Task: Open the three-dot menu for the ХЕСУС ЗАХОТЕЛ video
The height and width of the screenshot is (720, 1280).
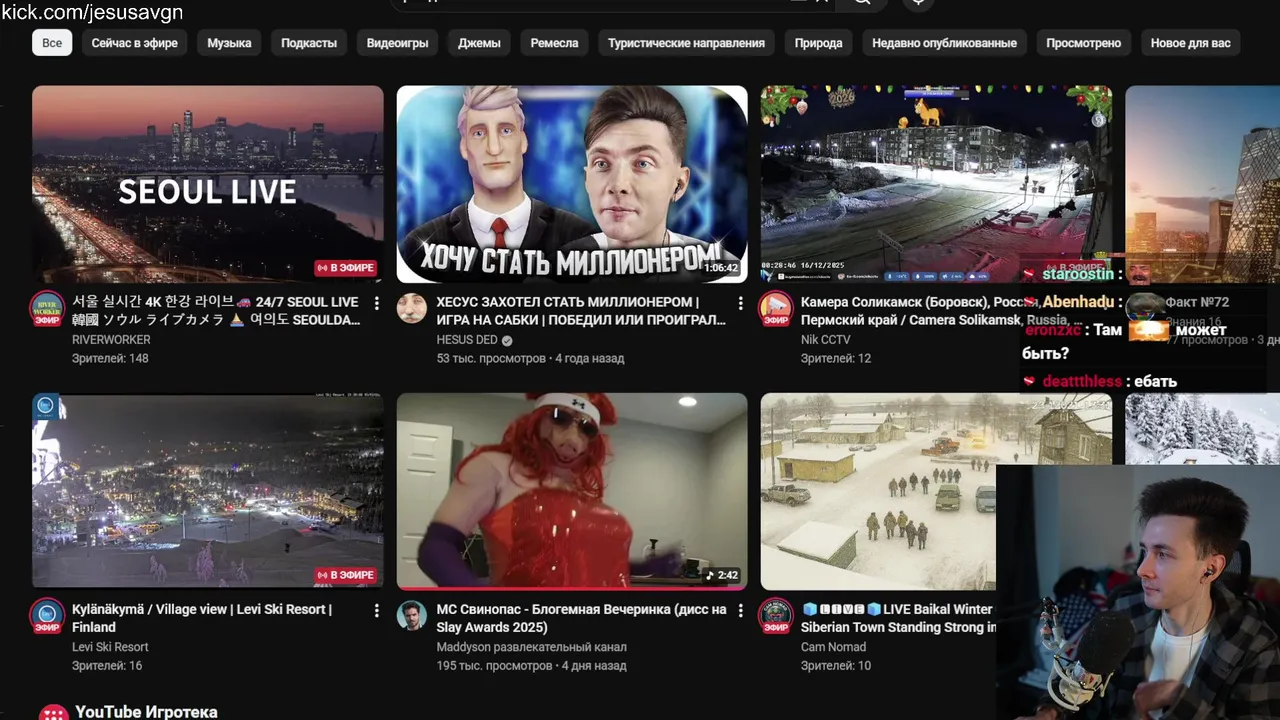Action: point(741,303)
